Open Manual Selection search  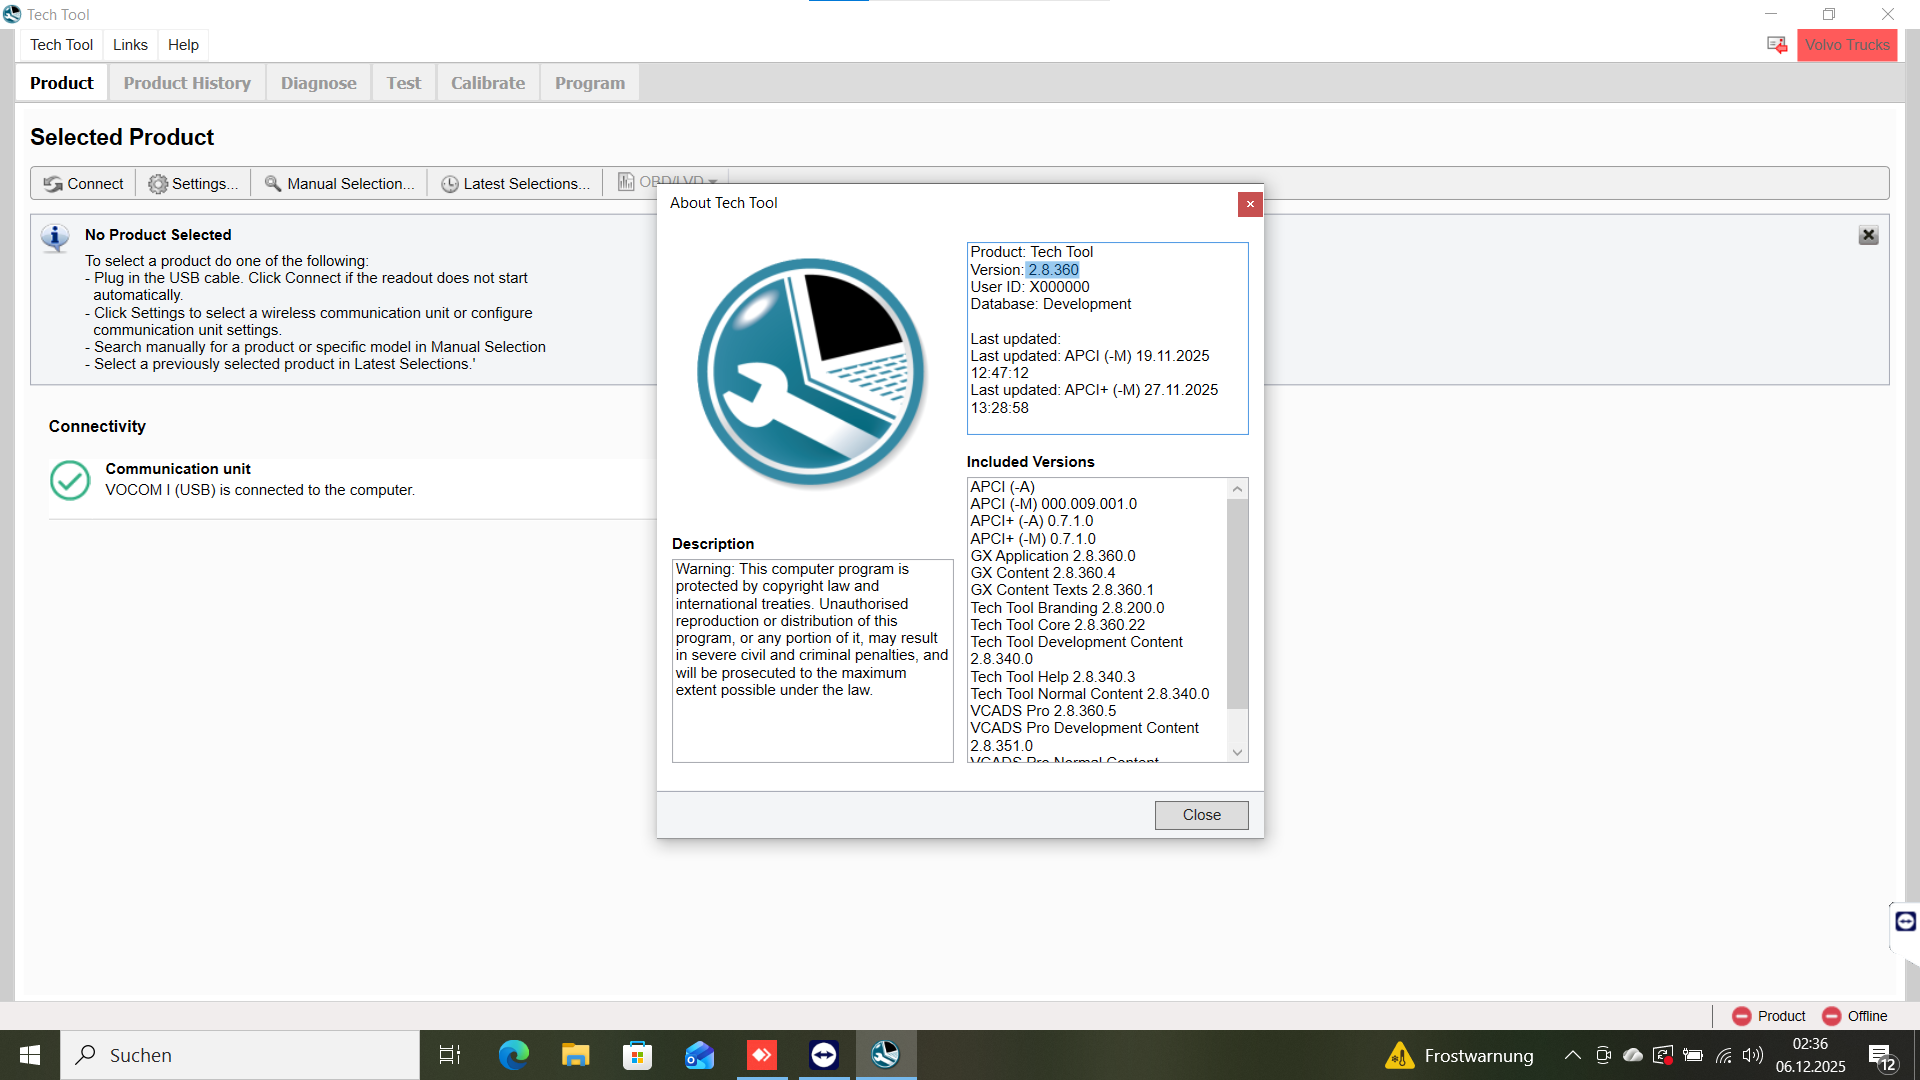pyautogui.click(x=339, y=184)
